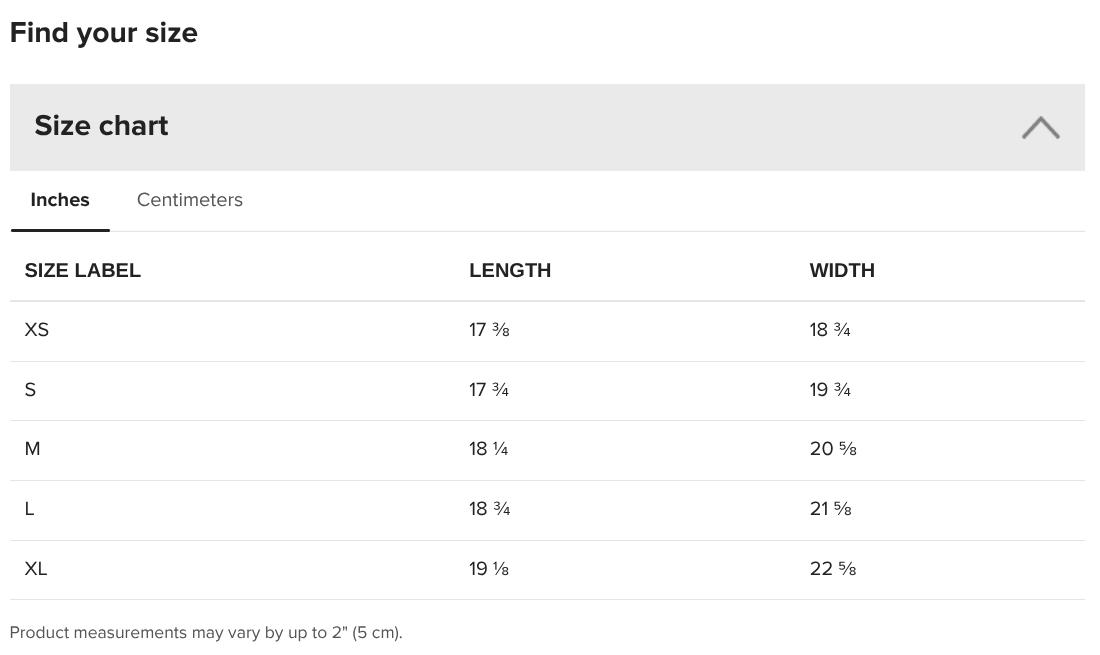This screenshot has height=655, width=1100.
Task: Select the Inches tab
Action: (60, 200)
